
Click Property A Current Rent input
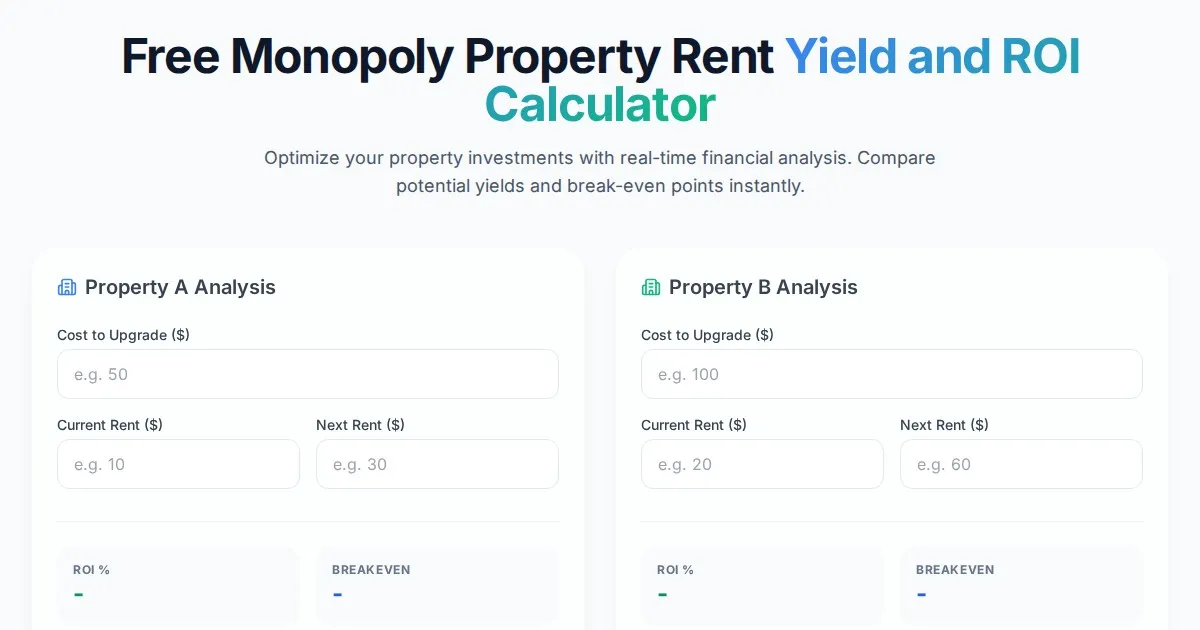178,464
